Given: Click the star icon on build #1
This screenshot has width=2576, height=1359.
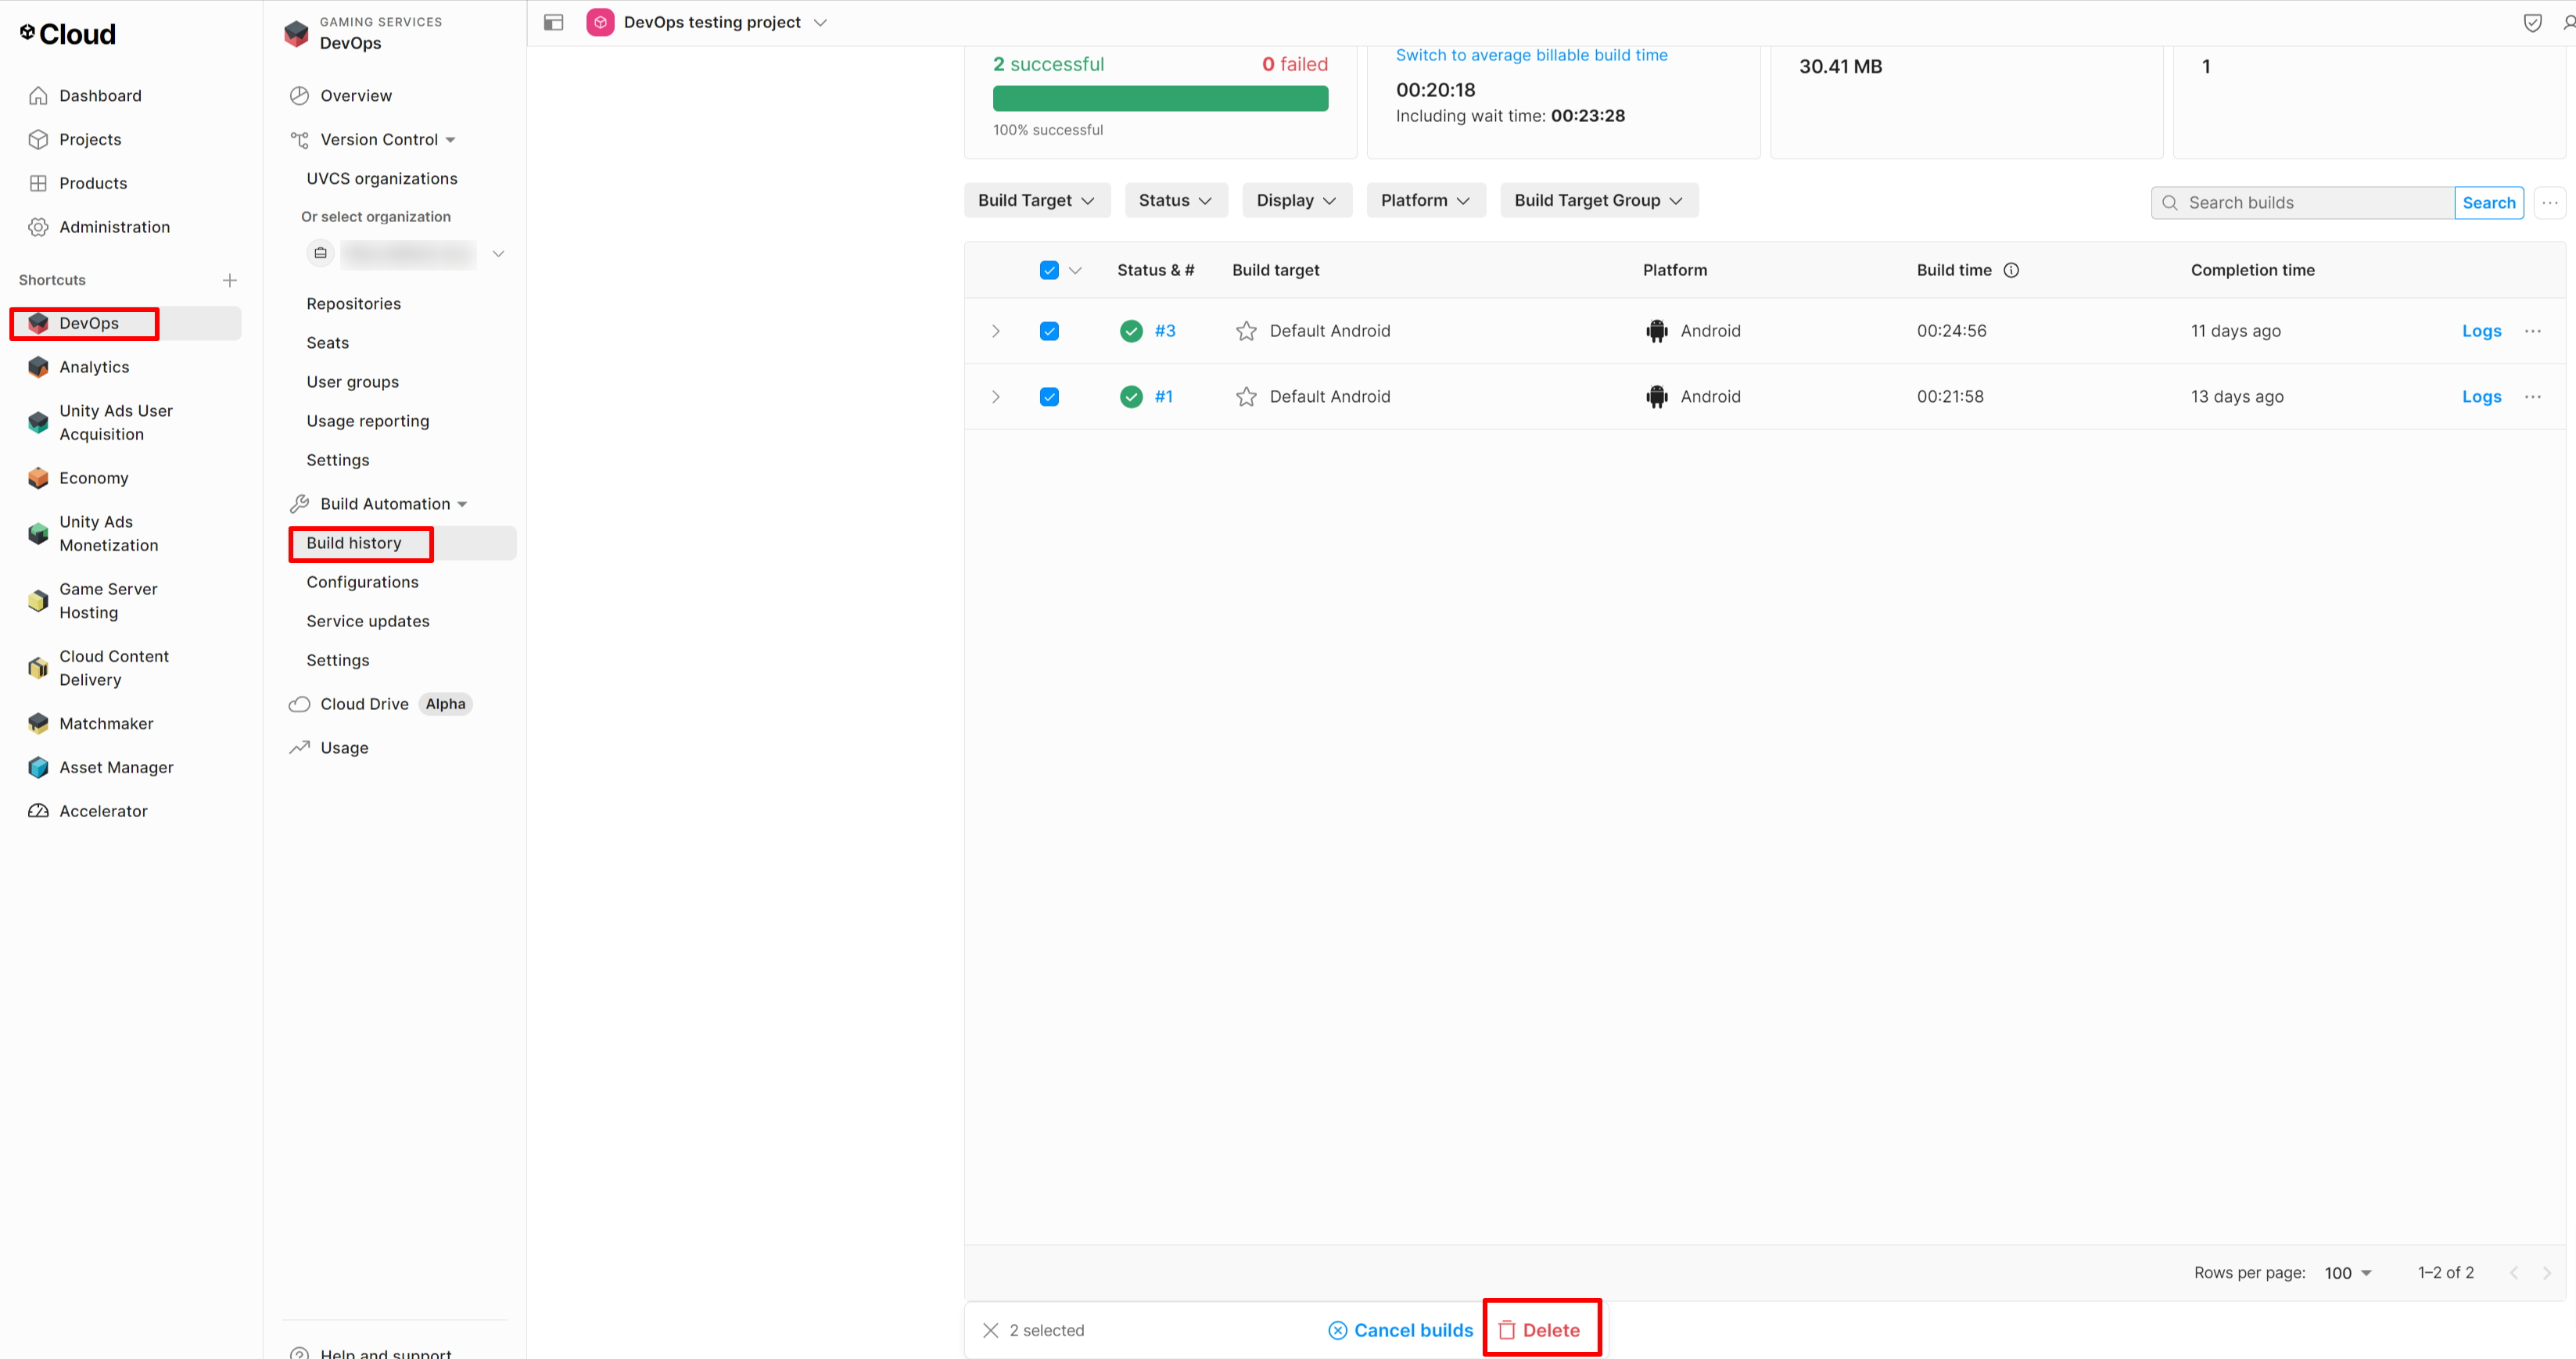Looking at the screenshot, I should coord(1246,397).
